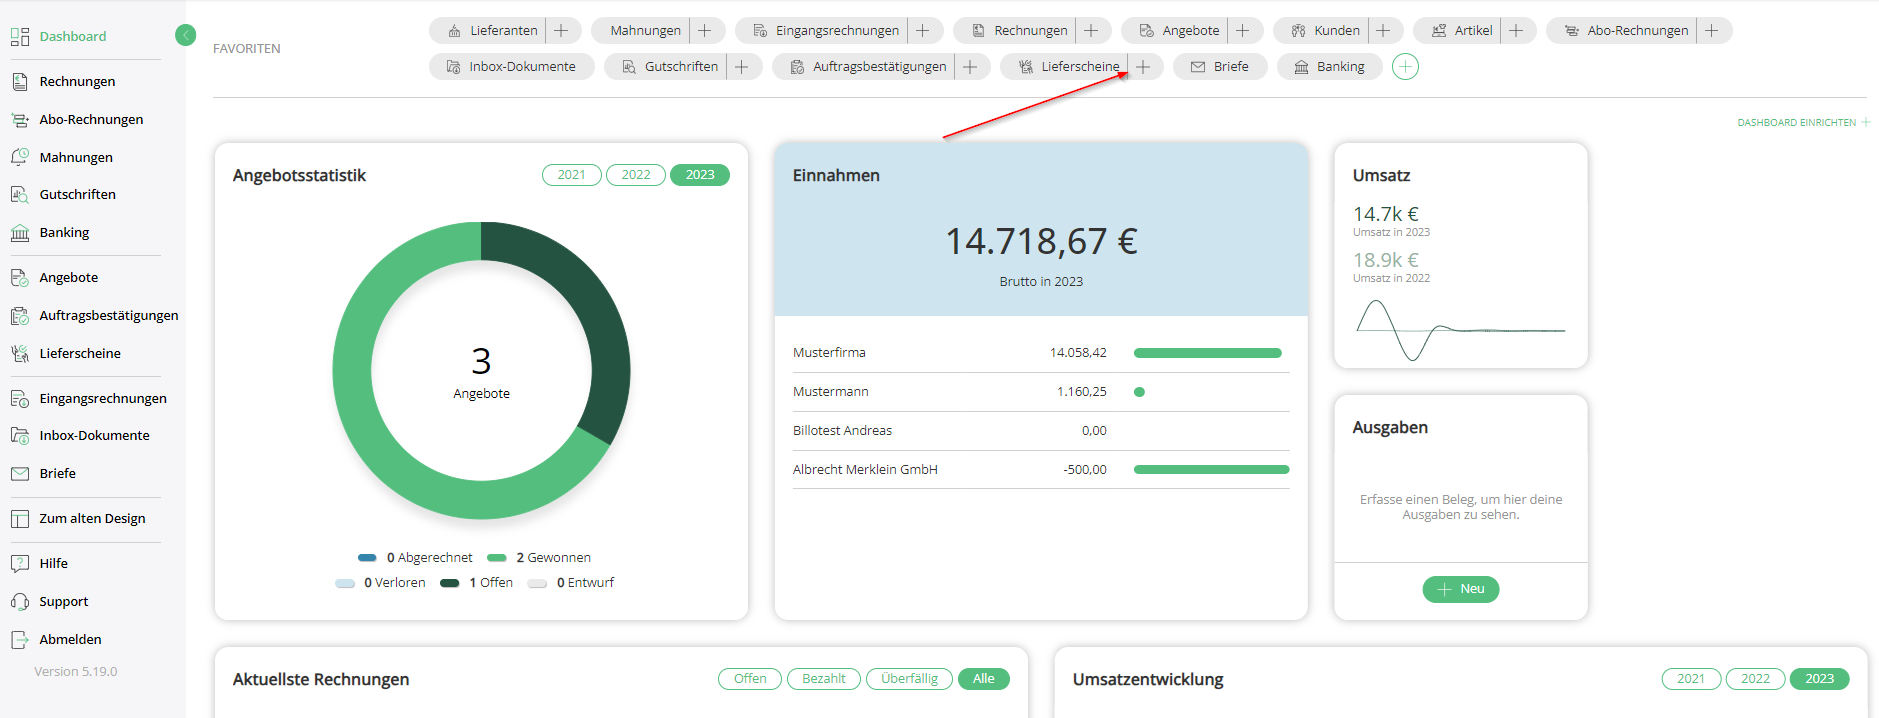This screenshot has height=718, width=1879.
Task: Open Angebote in the sidebar
Action: pos(68,278)
